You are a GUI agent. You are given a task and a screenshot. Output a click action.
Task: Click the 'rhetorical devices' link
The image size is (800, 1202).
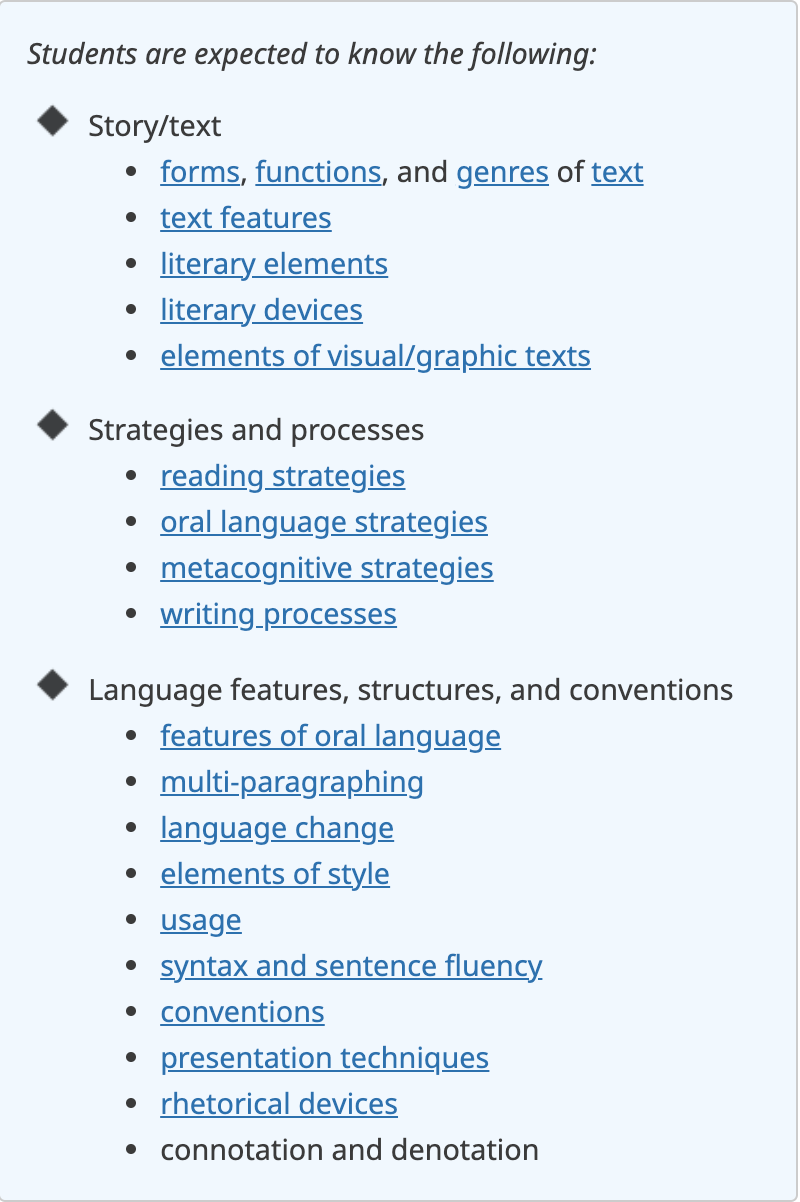click(278, 1105)
